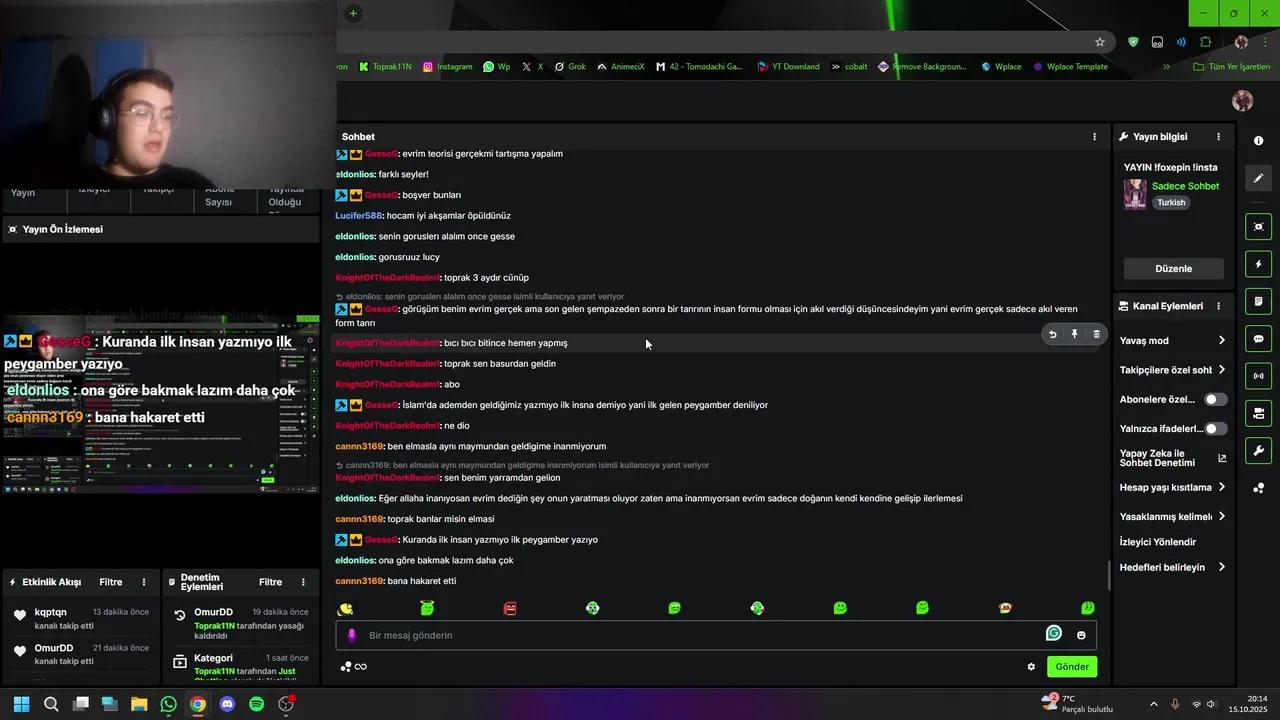Open YT Download bookmark

pos(788,66)
